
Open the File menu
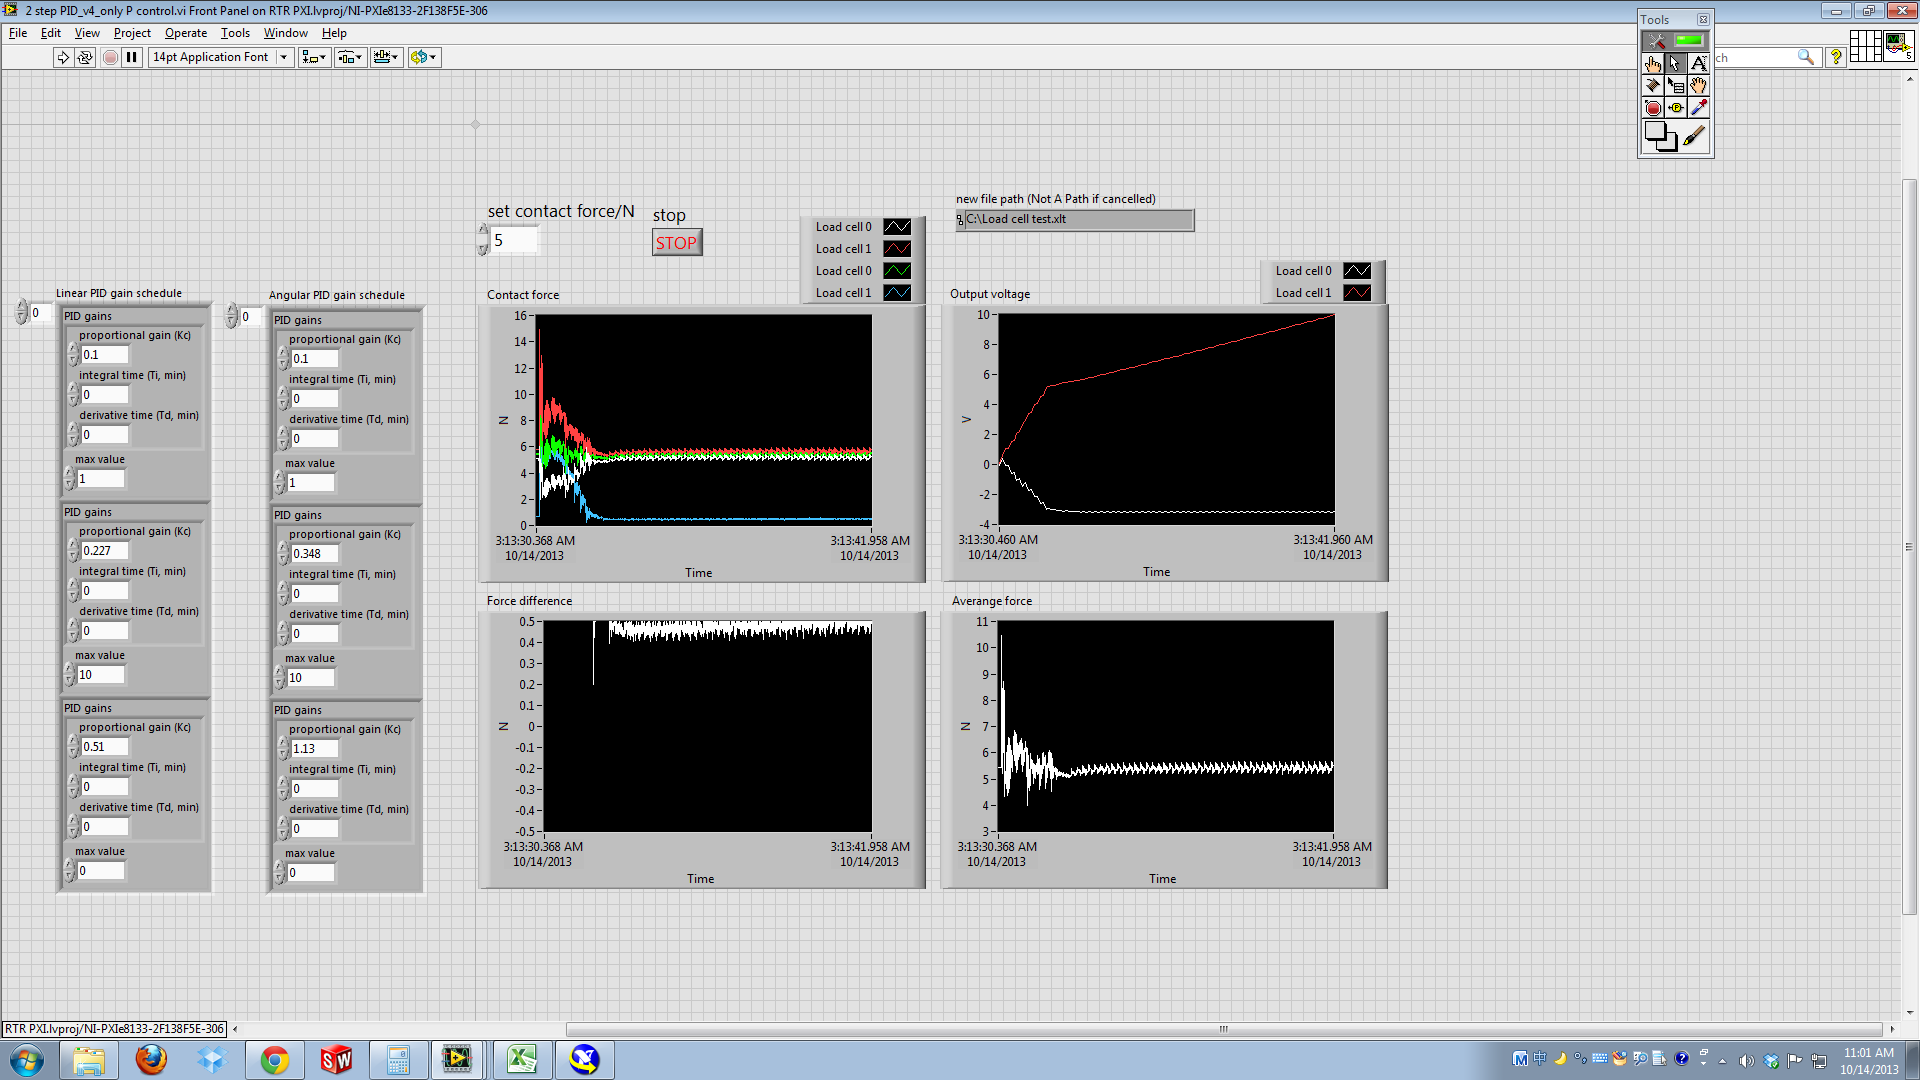tap(18, 33)
